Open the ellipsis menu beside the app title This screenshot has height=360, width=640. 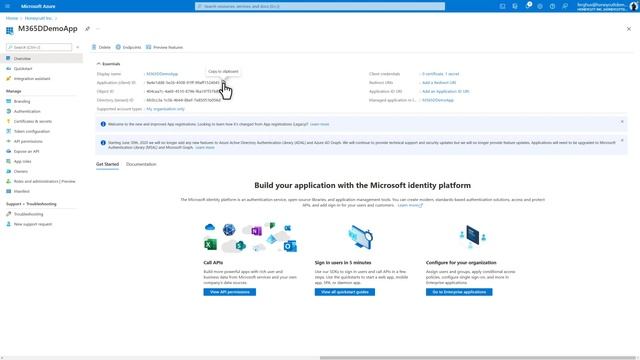pyautogui.click(x=98, y=29)
